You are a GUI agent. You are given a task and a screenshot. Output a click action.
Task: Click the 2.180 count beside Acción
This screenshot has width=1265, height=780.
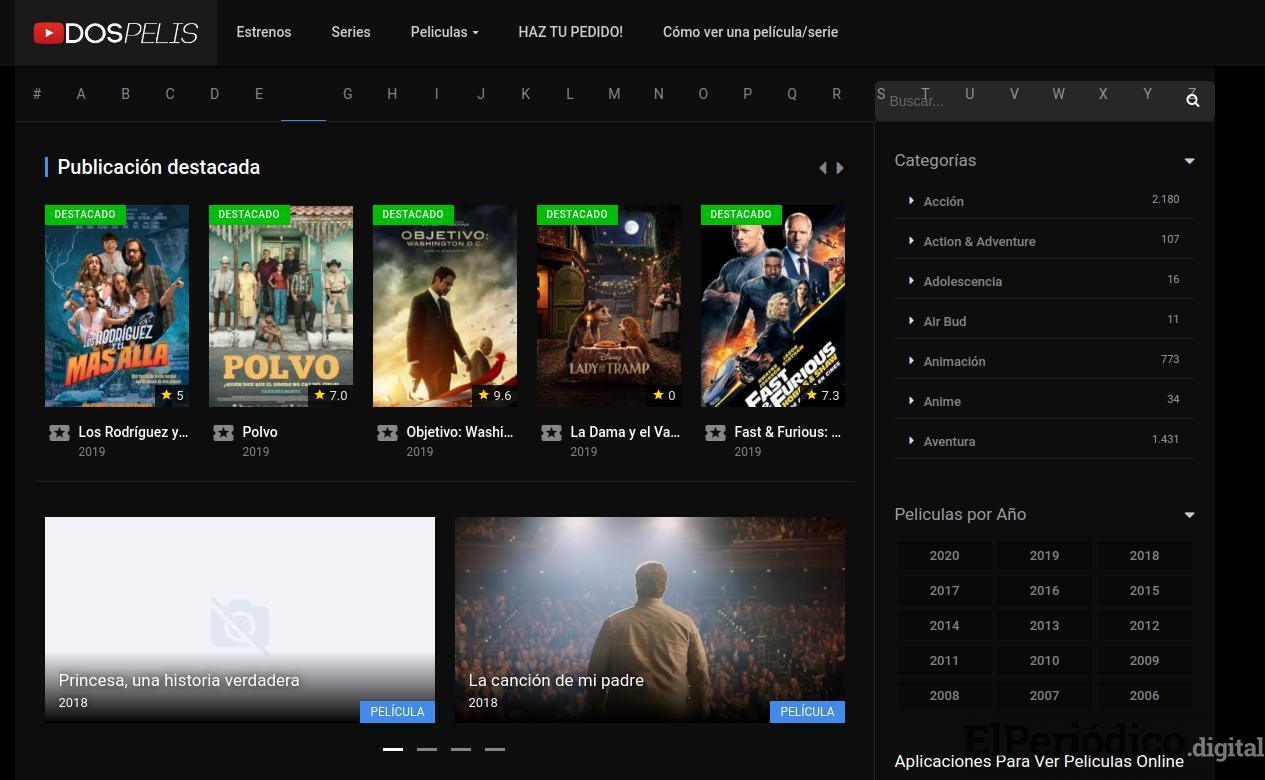tap(1165, 199)
